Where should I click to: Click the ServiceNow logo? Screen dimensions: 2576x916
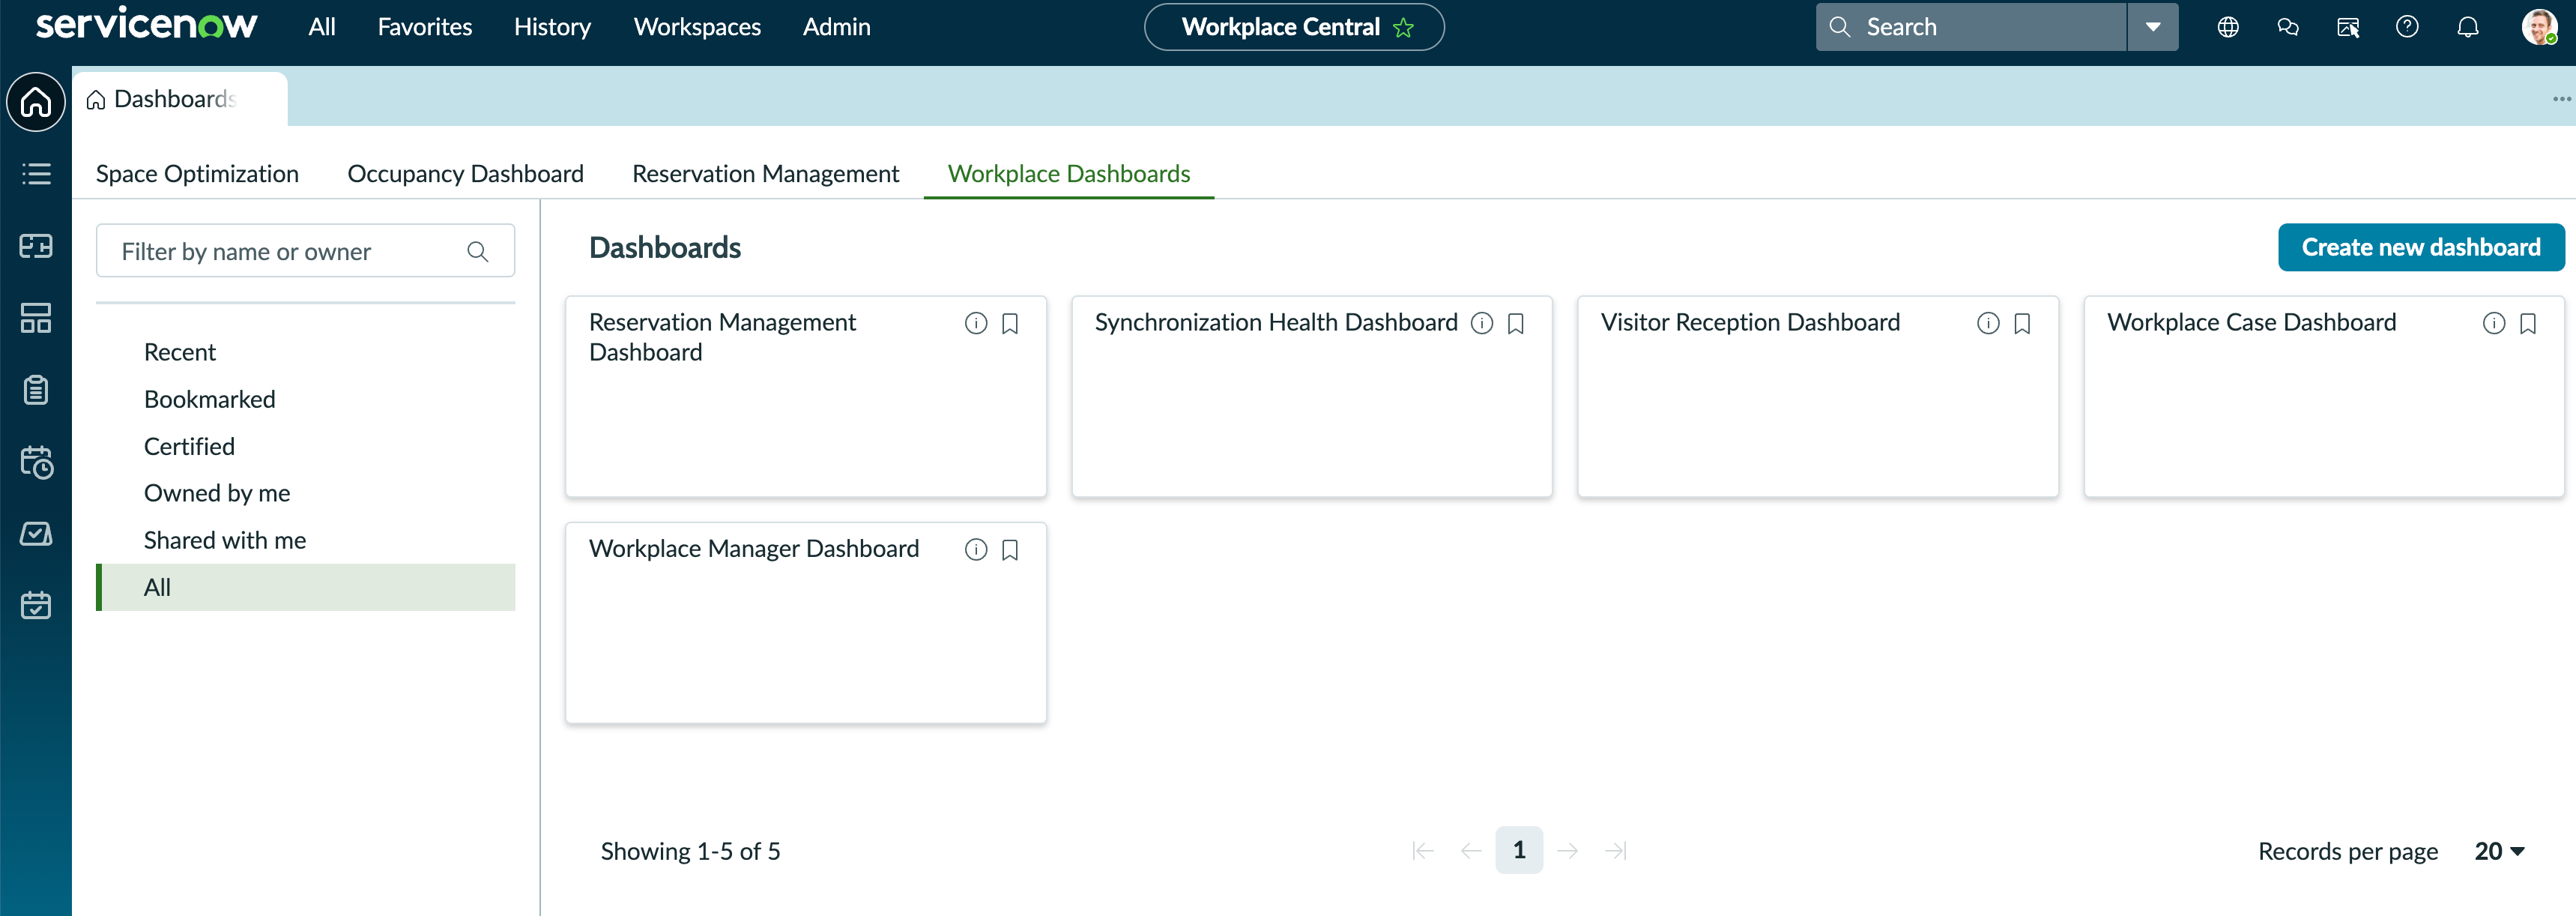(146, 25)
